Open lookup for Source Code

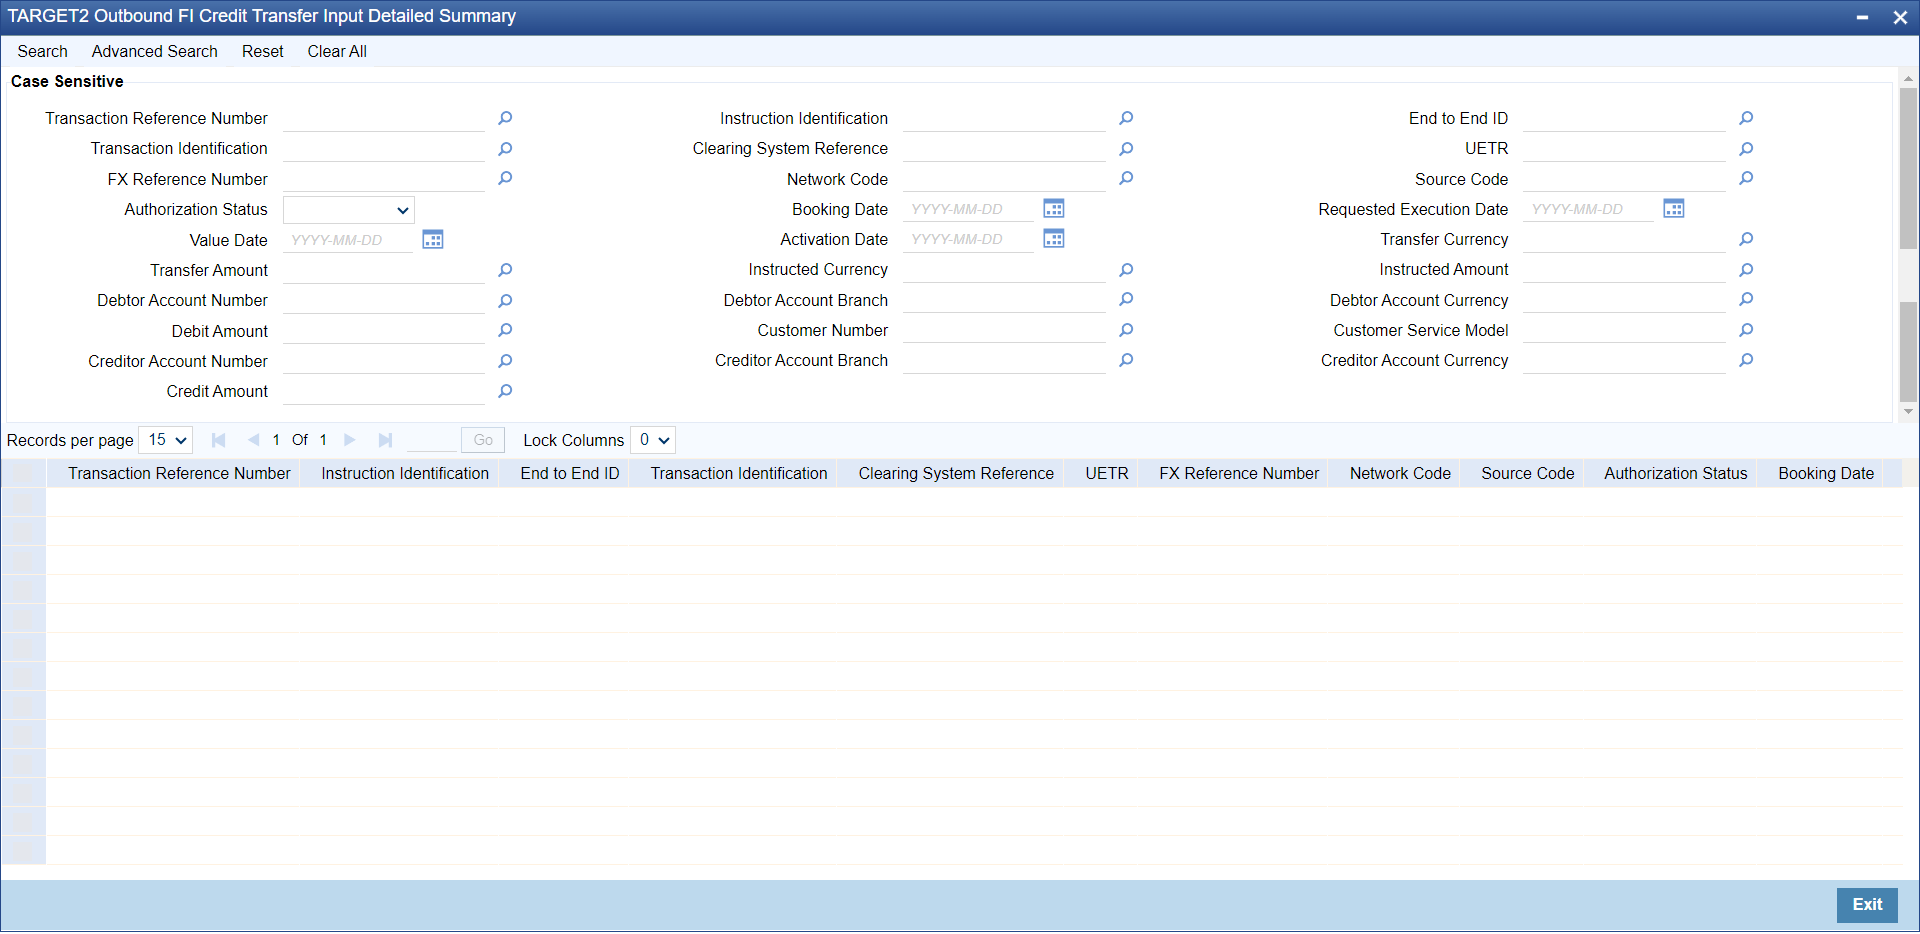pos(1746,179)
